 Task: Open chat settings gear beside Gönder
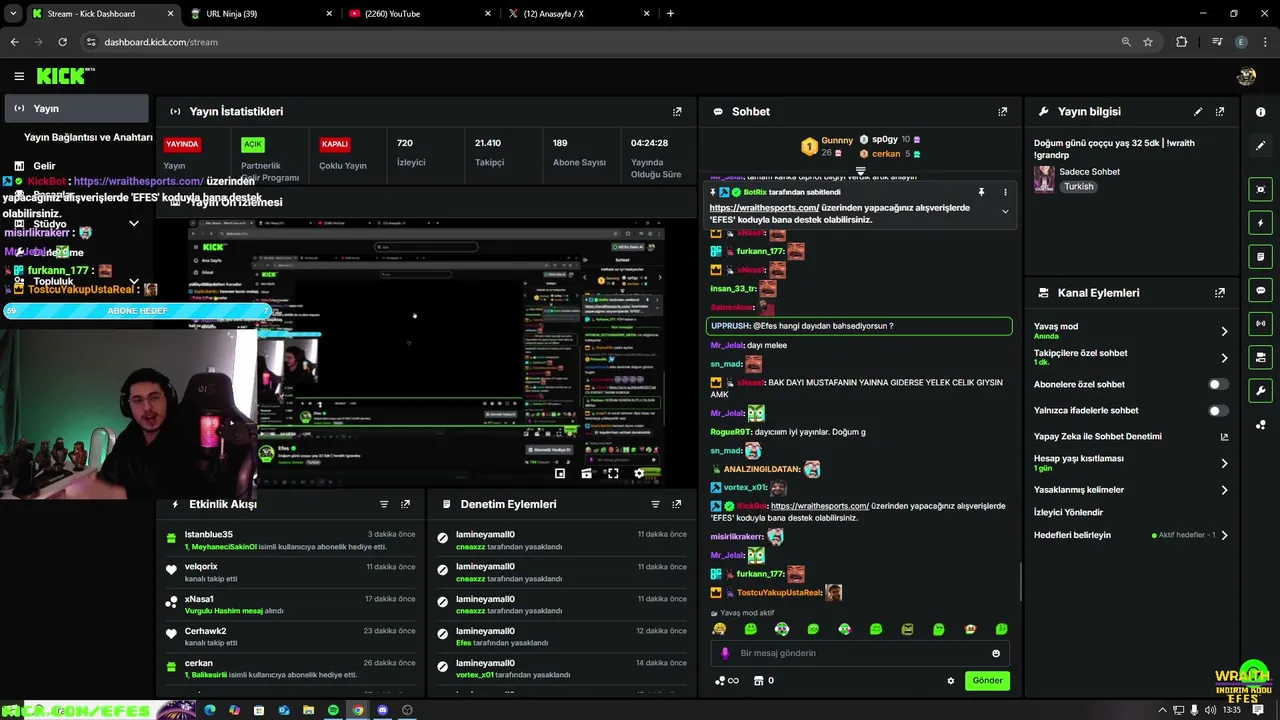[951, 681]
